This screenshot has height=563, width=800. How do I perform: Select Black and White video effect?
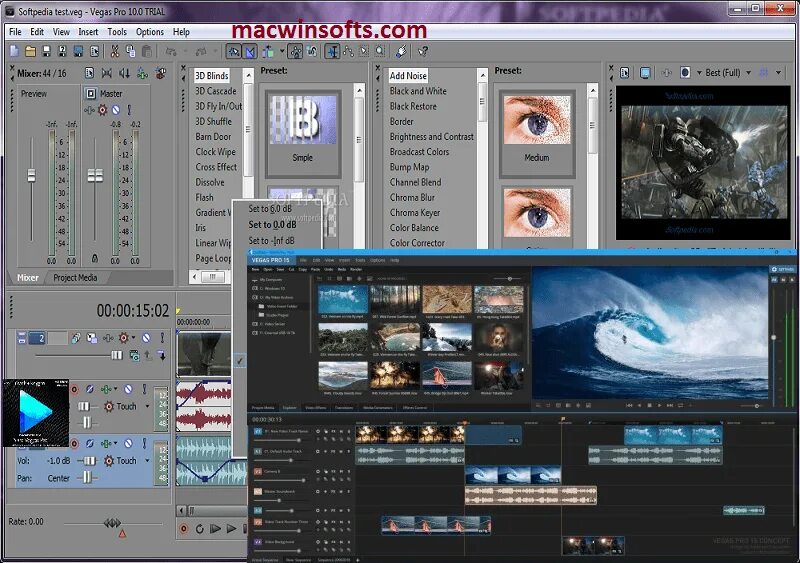coord(418,91)
